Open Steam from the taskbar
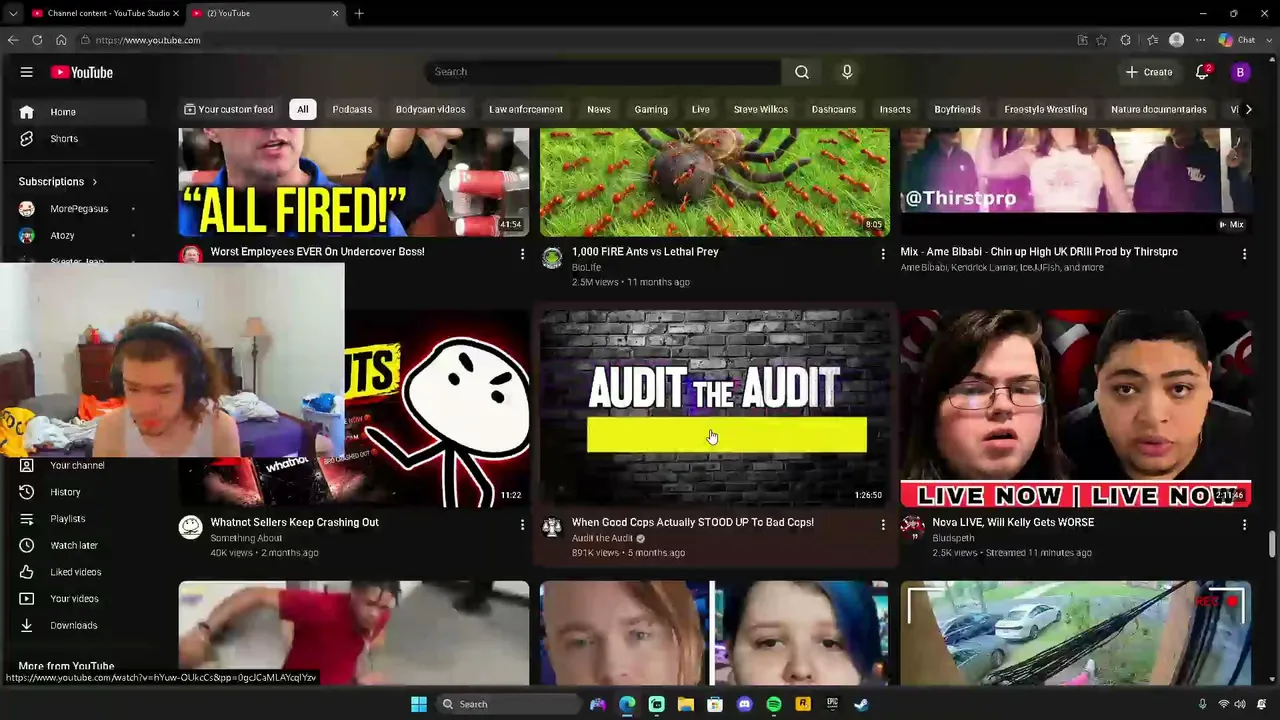Screen dimensions: 1280x720 (862, 704)
